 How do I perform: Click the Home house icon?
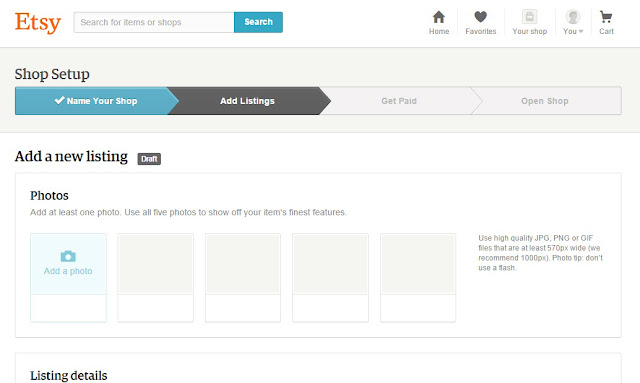tap(439, 17)
